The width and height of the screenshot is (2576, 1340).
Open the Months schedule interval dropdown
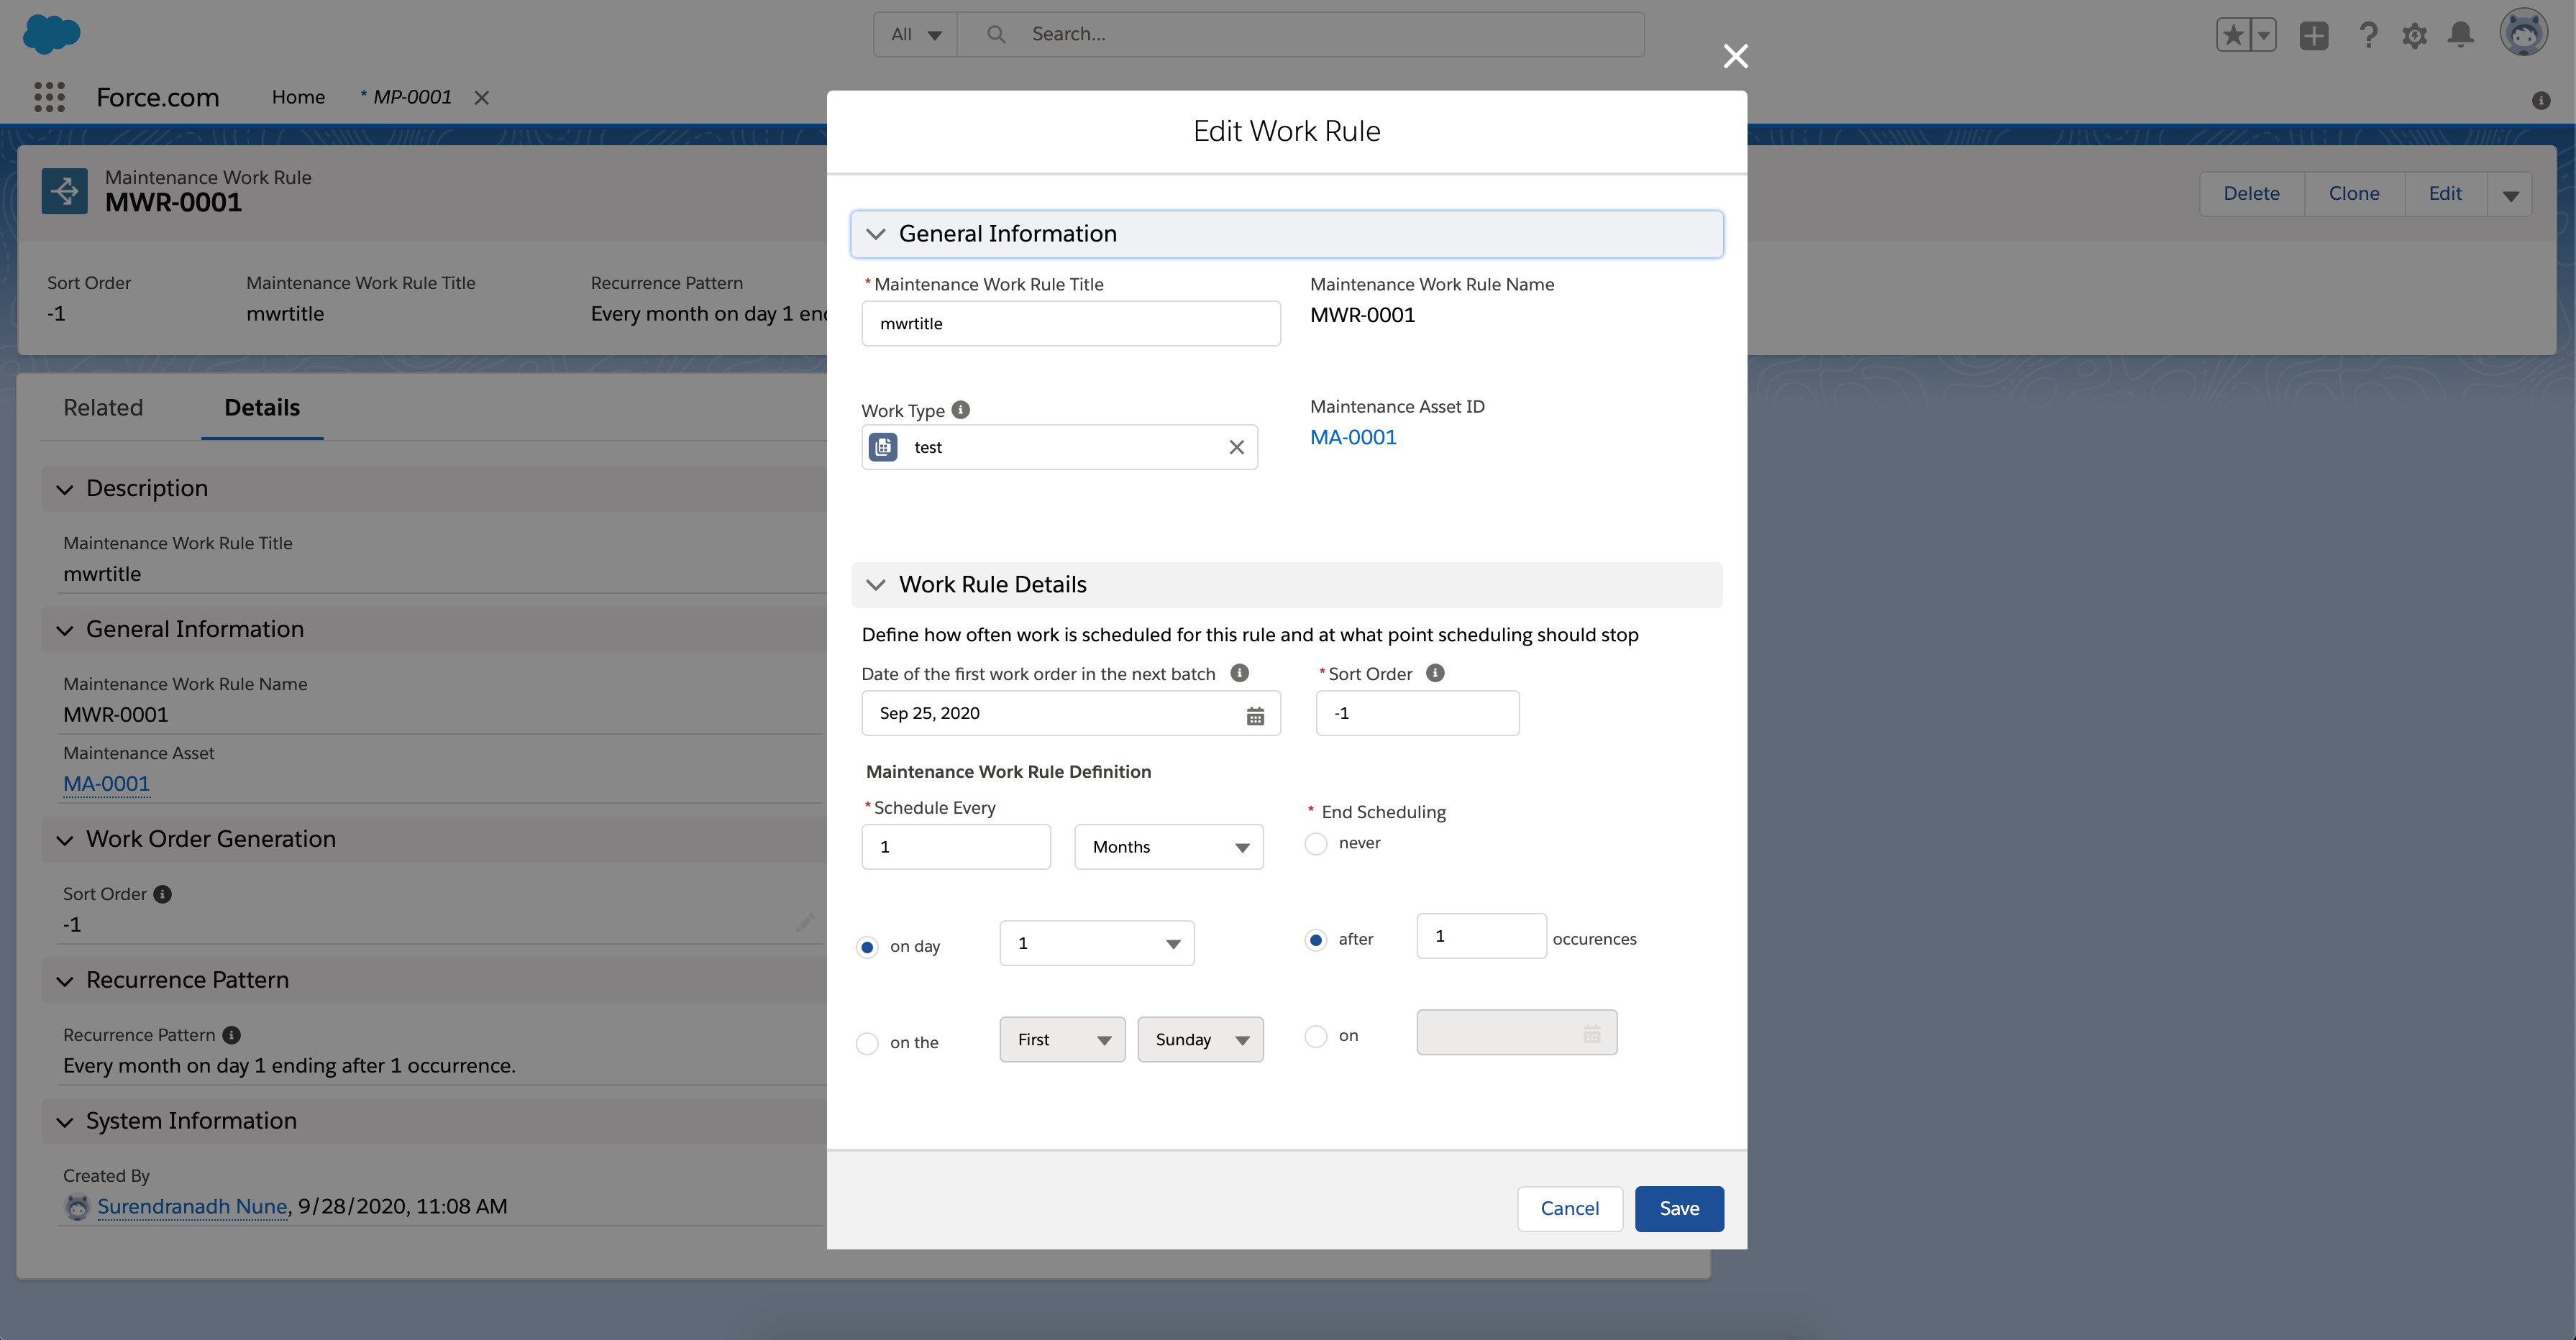pos(1168,846)
